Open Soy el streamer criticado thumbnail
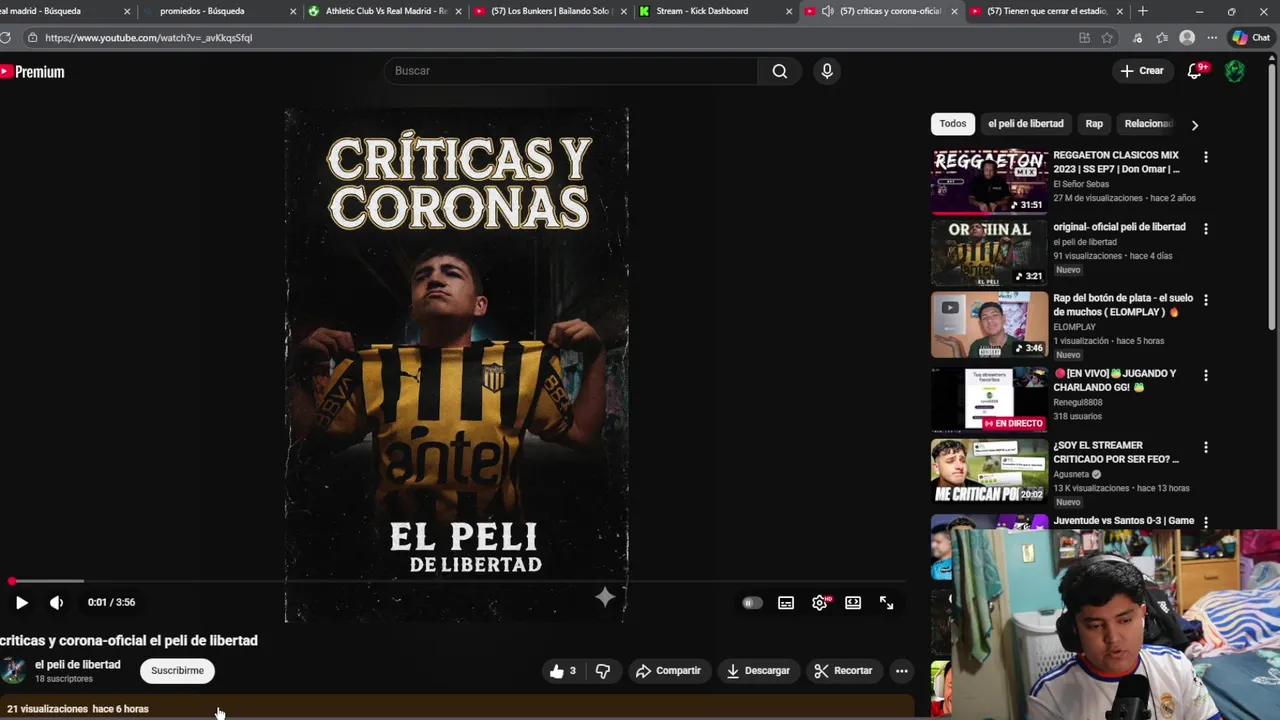Screen dimensions: 1280x720 pos(990,471)
